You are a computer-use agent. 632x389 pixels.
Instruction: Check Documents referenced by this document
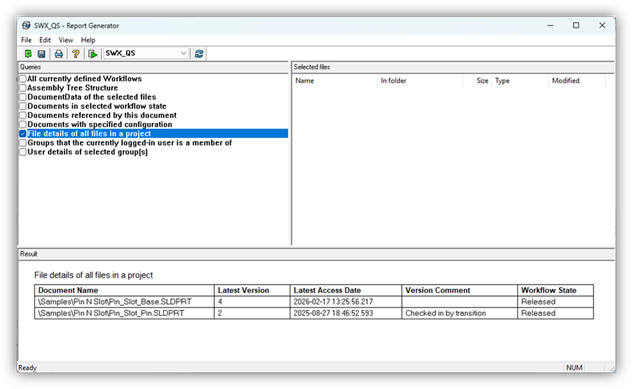pyautogui.click(x=23, y=115)
